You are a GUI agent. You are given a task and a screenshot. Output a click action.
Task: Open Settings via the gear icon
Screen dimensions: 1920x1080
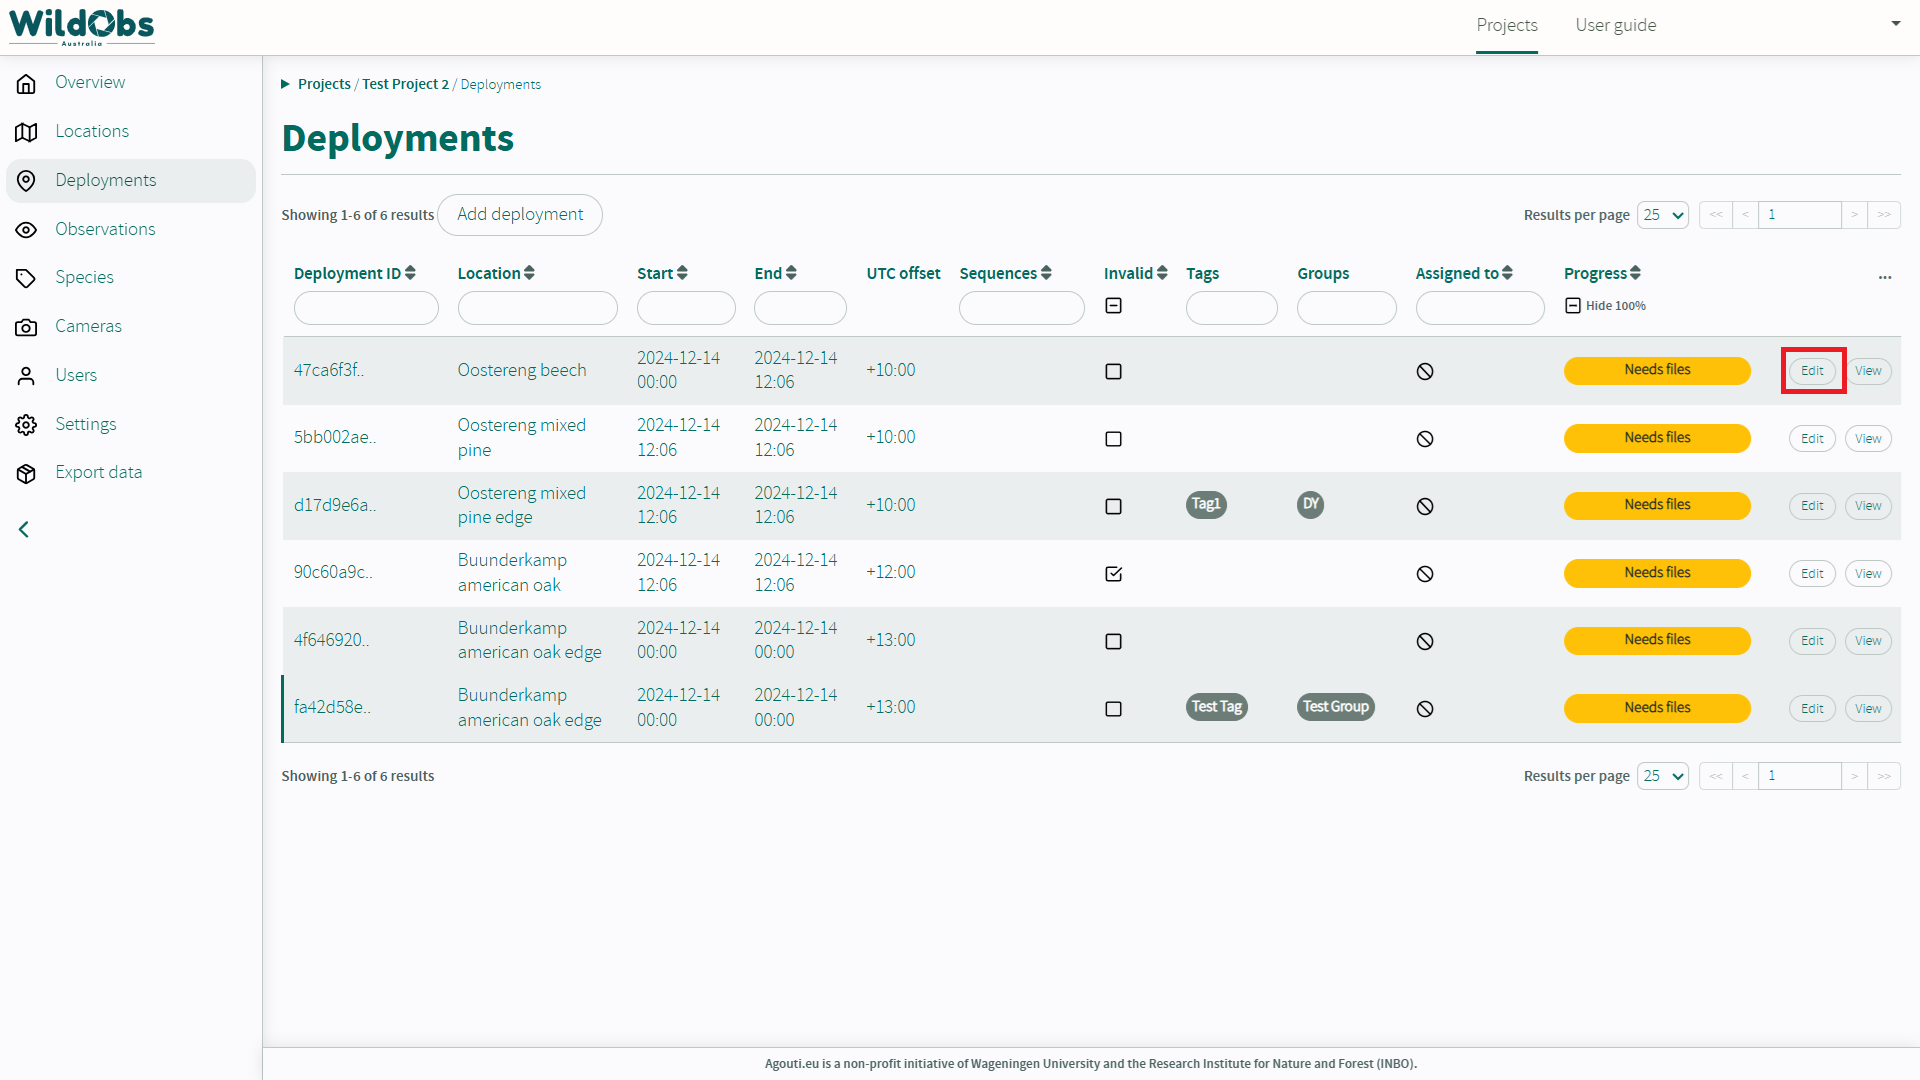tap(27, 425)
